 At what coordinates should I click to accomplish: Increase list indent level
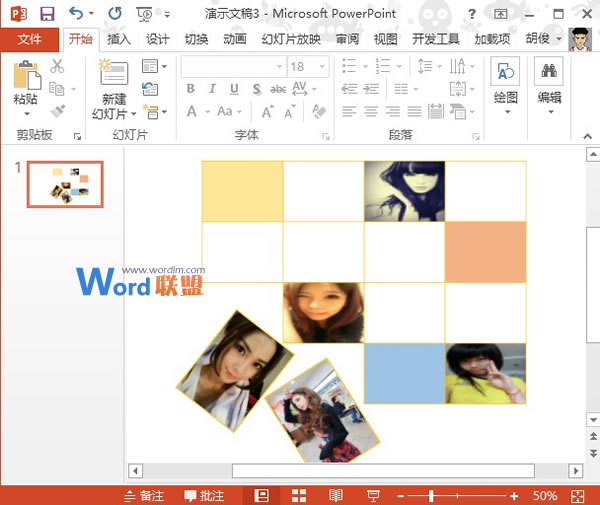pos(371,89)
